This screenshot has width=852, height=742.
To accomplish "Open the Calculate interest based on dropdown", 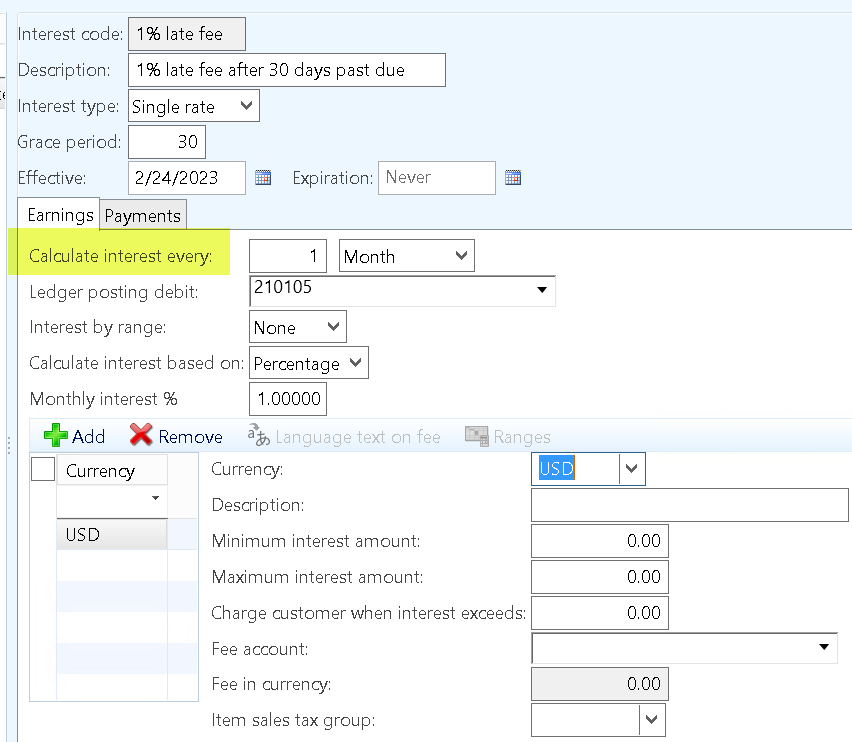I will coord(356,363).
